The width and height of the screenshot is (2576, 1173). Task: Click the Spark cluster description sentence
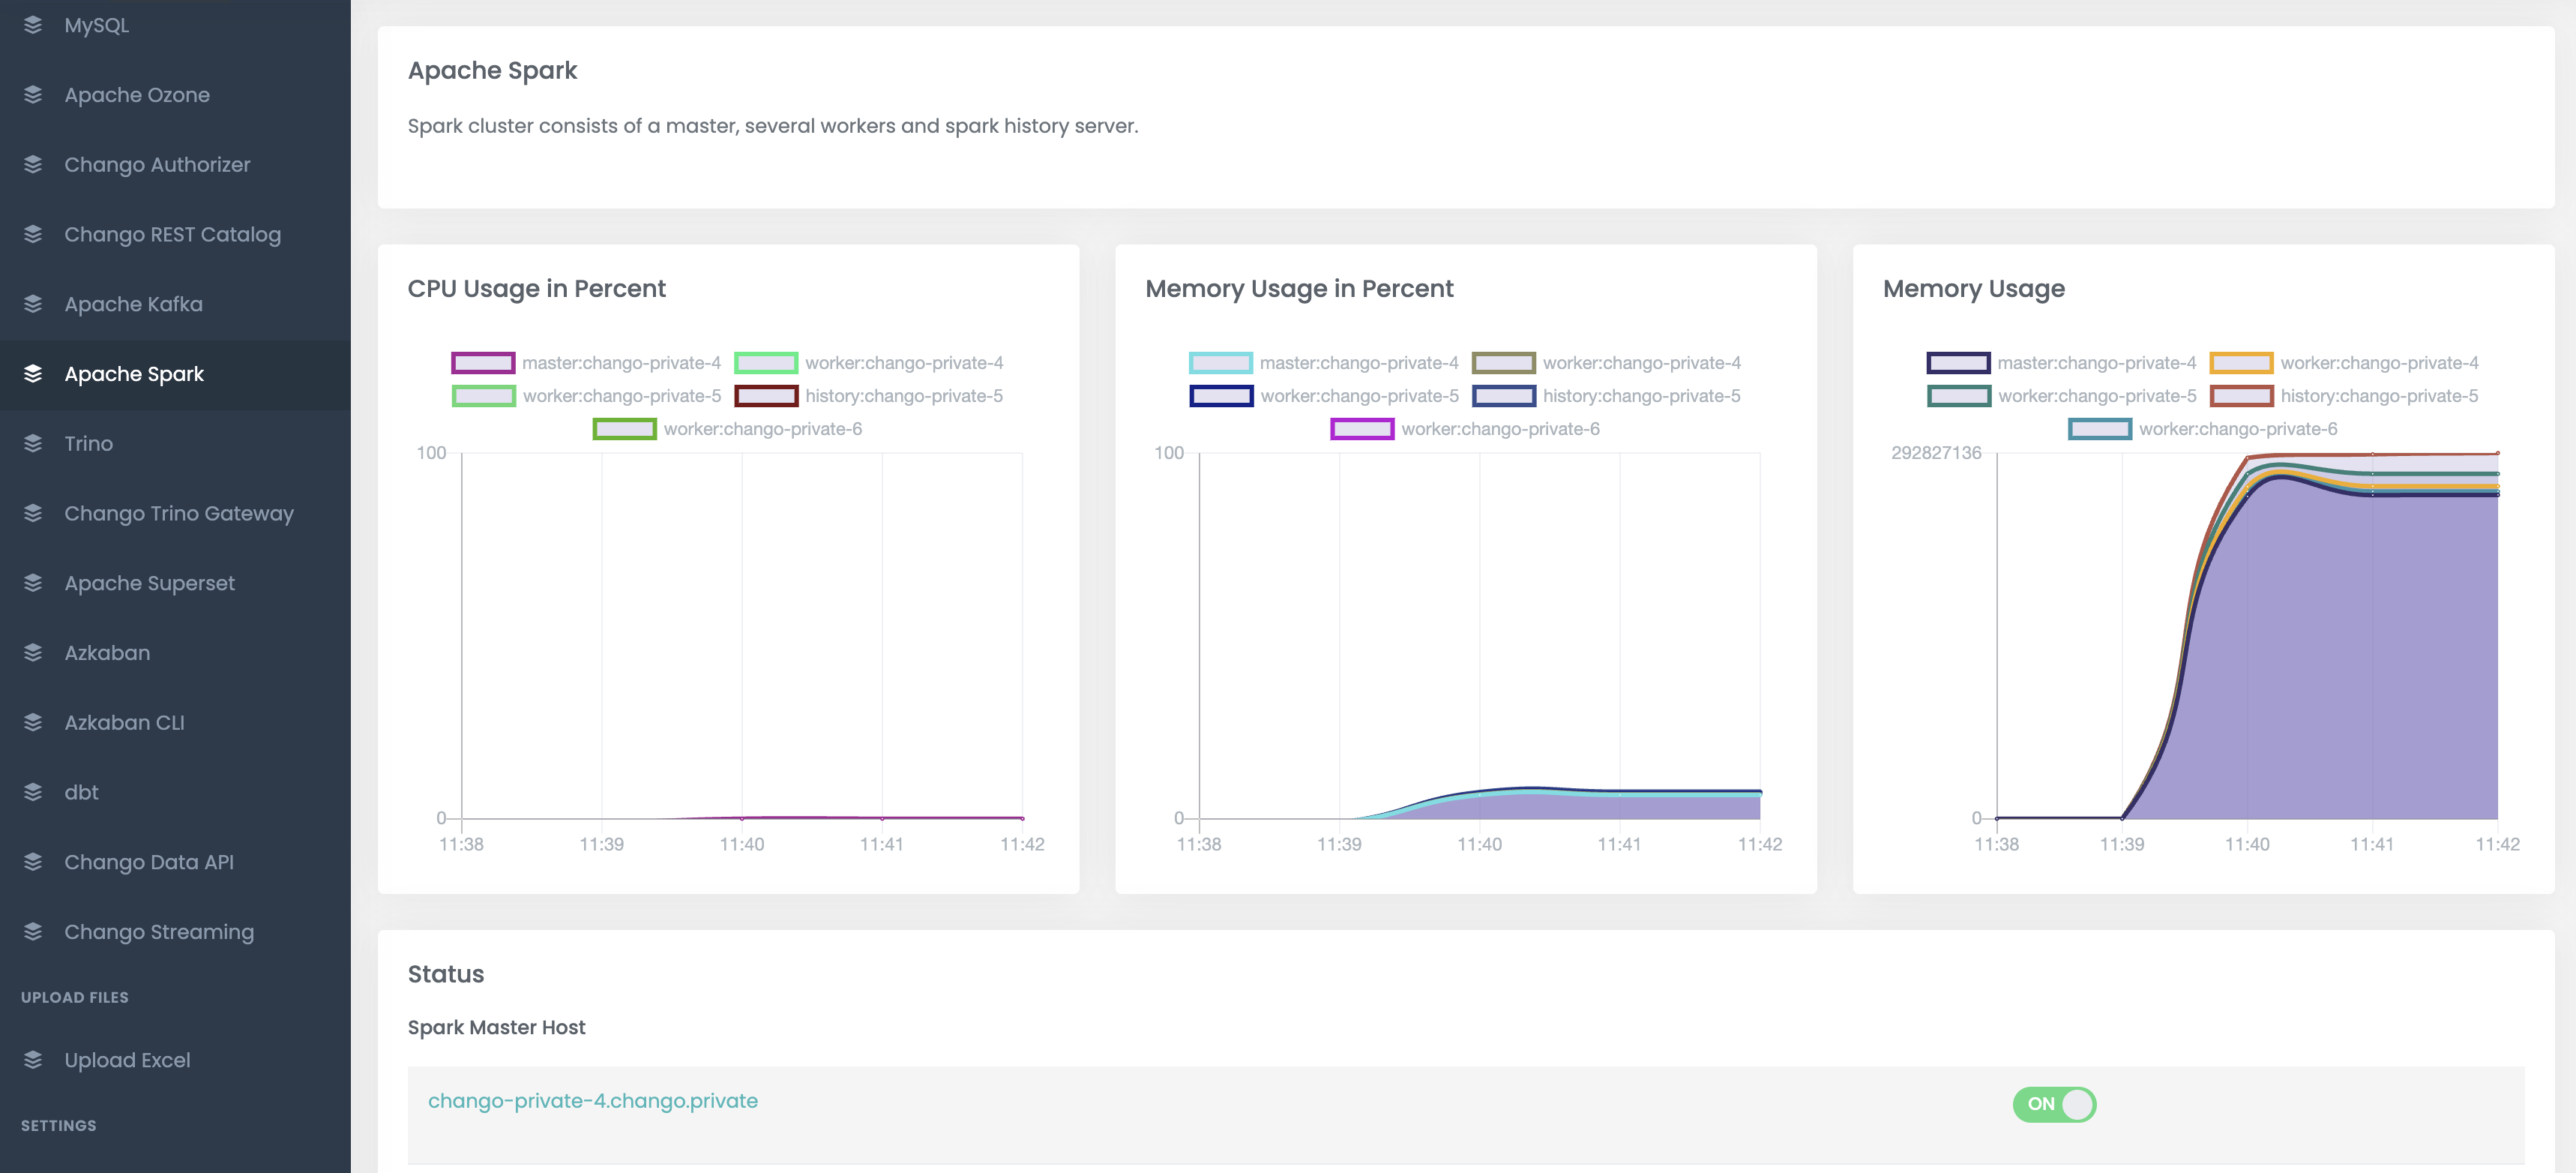click(773, 126)
